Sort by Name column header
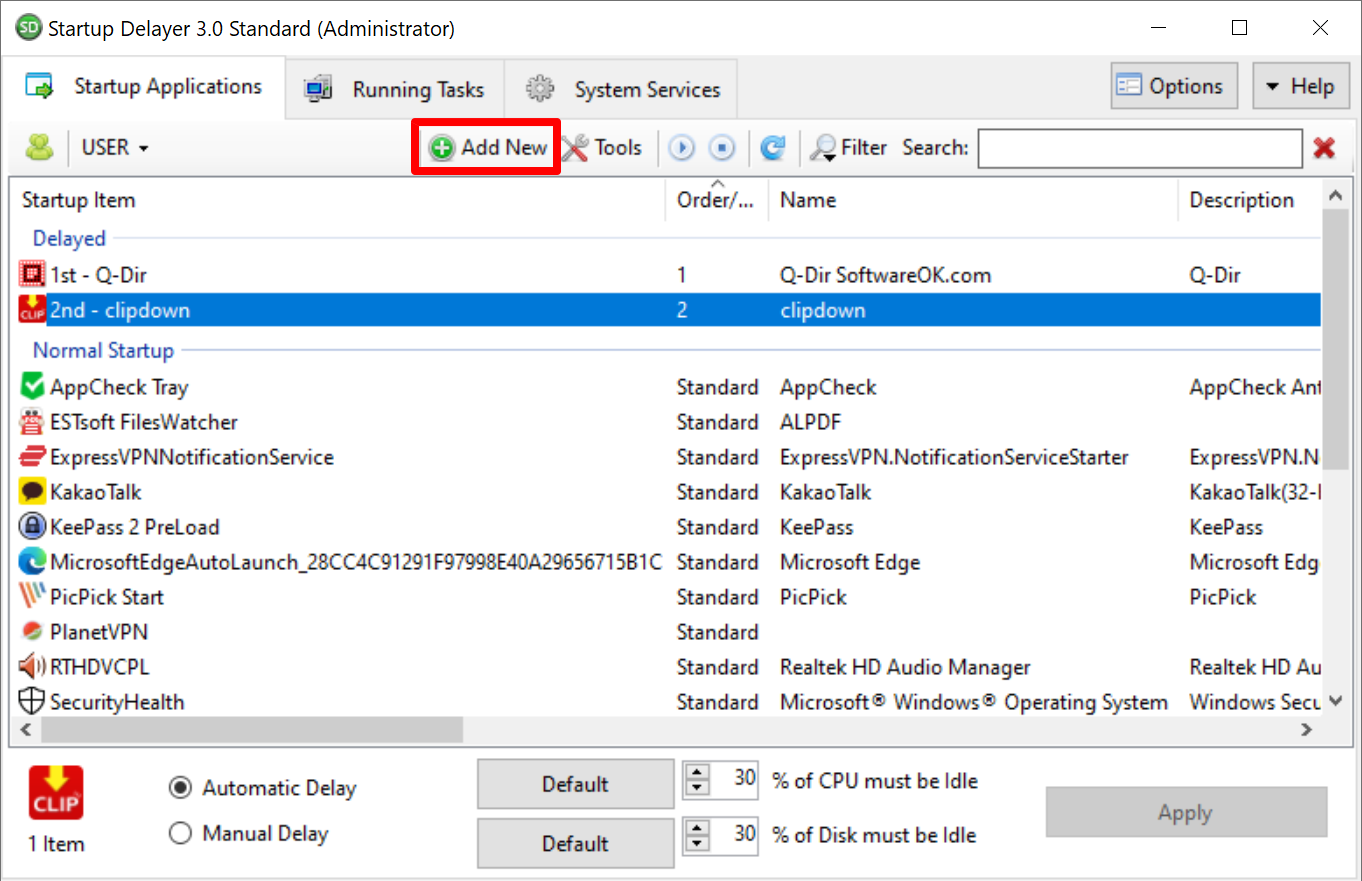The width and height of the screenshot is (1362, 881). point(973,200)
